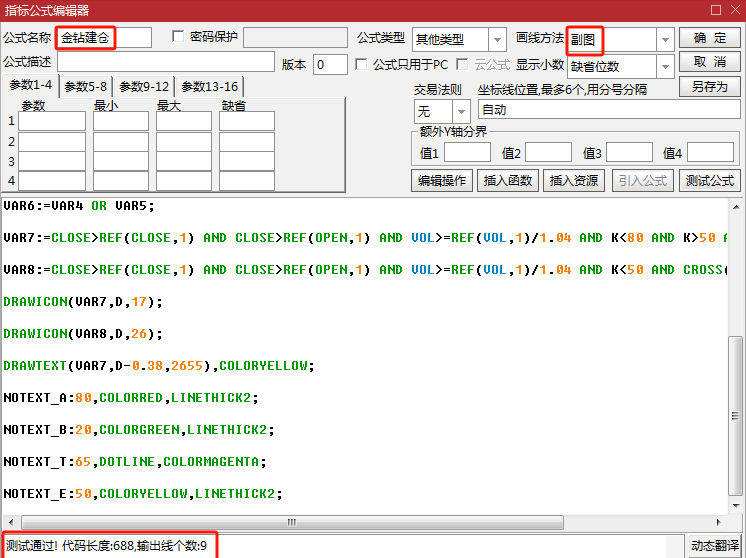Click the 值3 Y-axis boundary field

coord(629,153)
